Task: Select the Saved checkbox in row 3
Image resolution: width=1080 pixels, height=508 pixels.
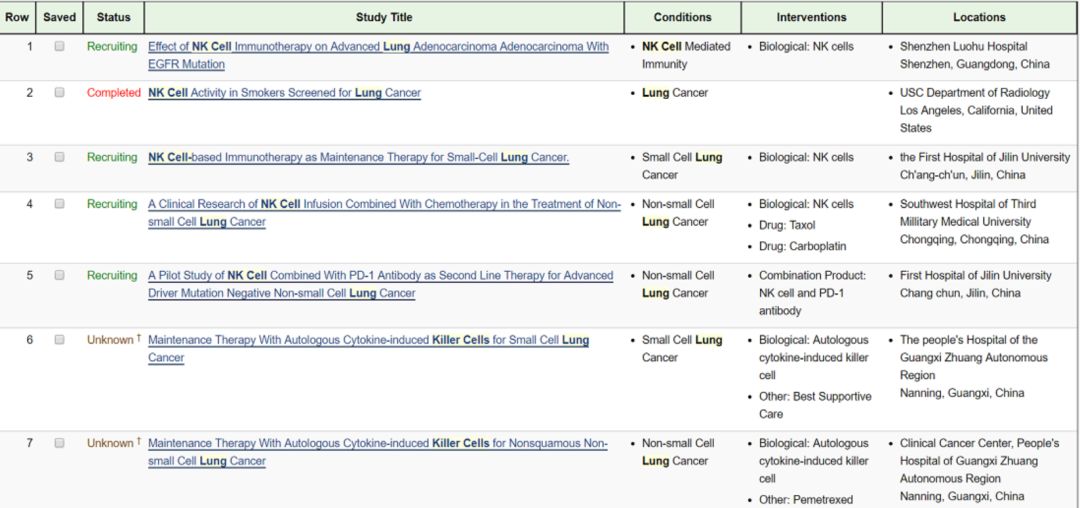Action: 59,157
